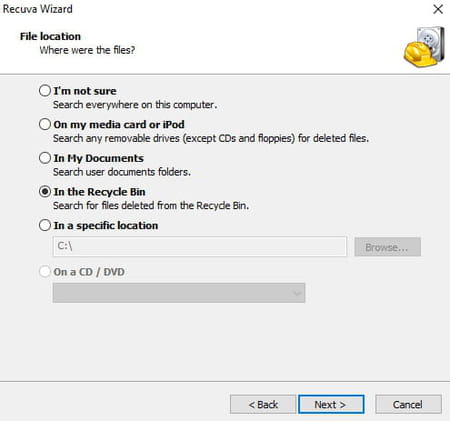The image size is (450, 421).
Task: Enable "In a specific location" option
Action: 45,225
